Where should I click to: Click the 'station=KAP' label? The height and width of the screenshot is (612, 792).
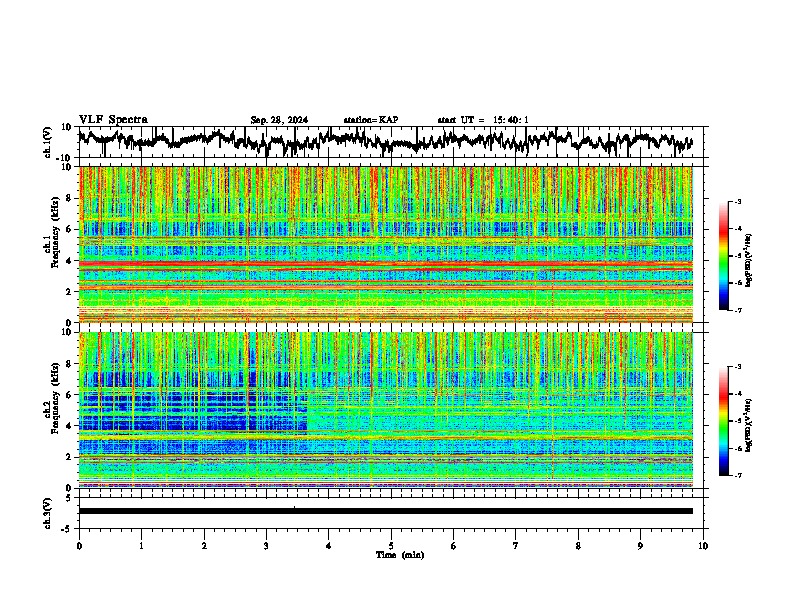click(x=371, y=120)
